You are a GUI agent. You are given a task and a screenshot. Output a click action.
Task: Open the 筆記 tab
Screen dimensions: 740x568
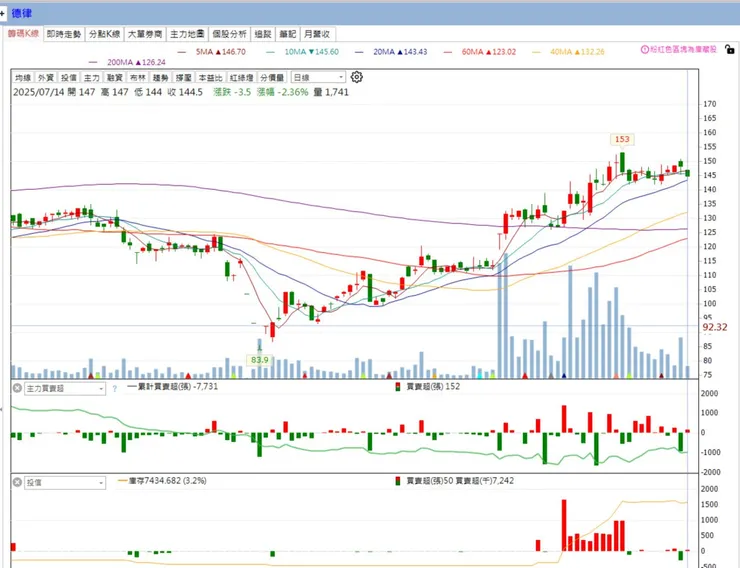pos(287,34)
